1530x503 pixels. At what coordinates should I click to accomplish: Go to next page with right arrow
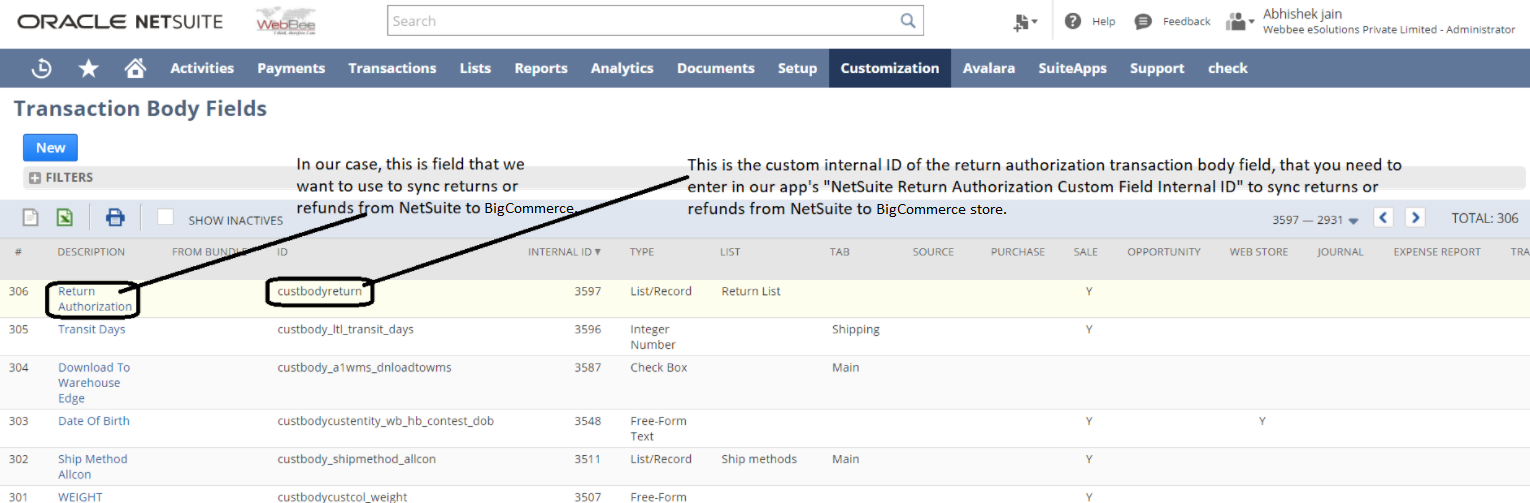(1414, 218)
